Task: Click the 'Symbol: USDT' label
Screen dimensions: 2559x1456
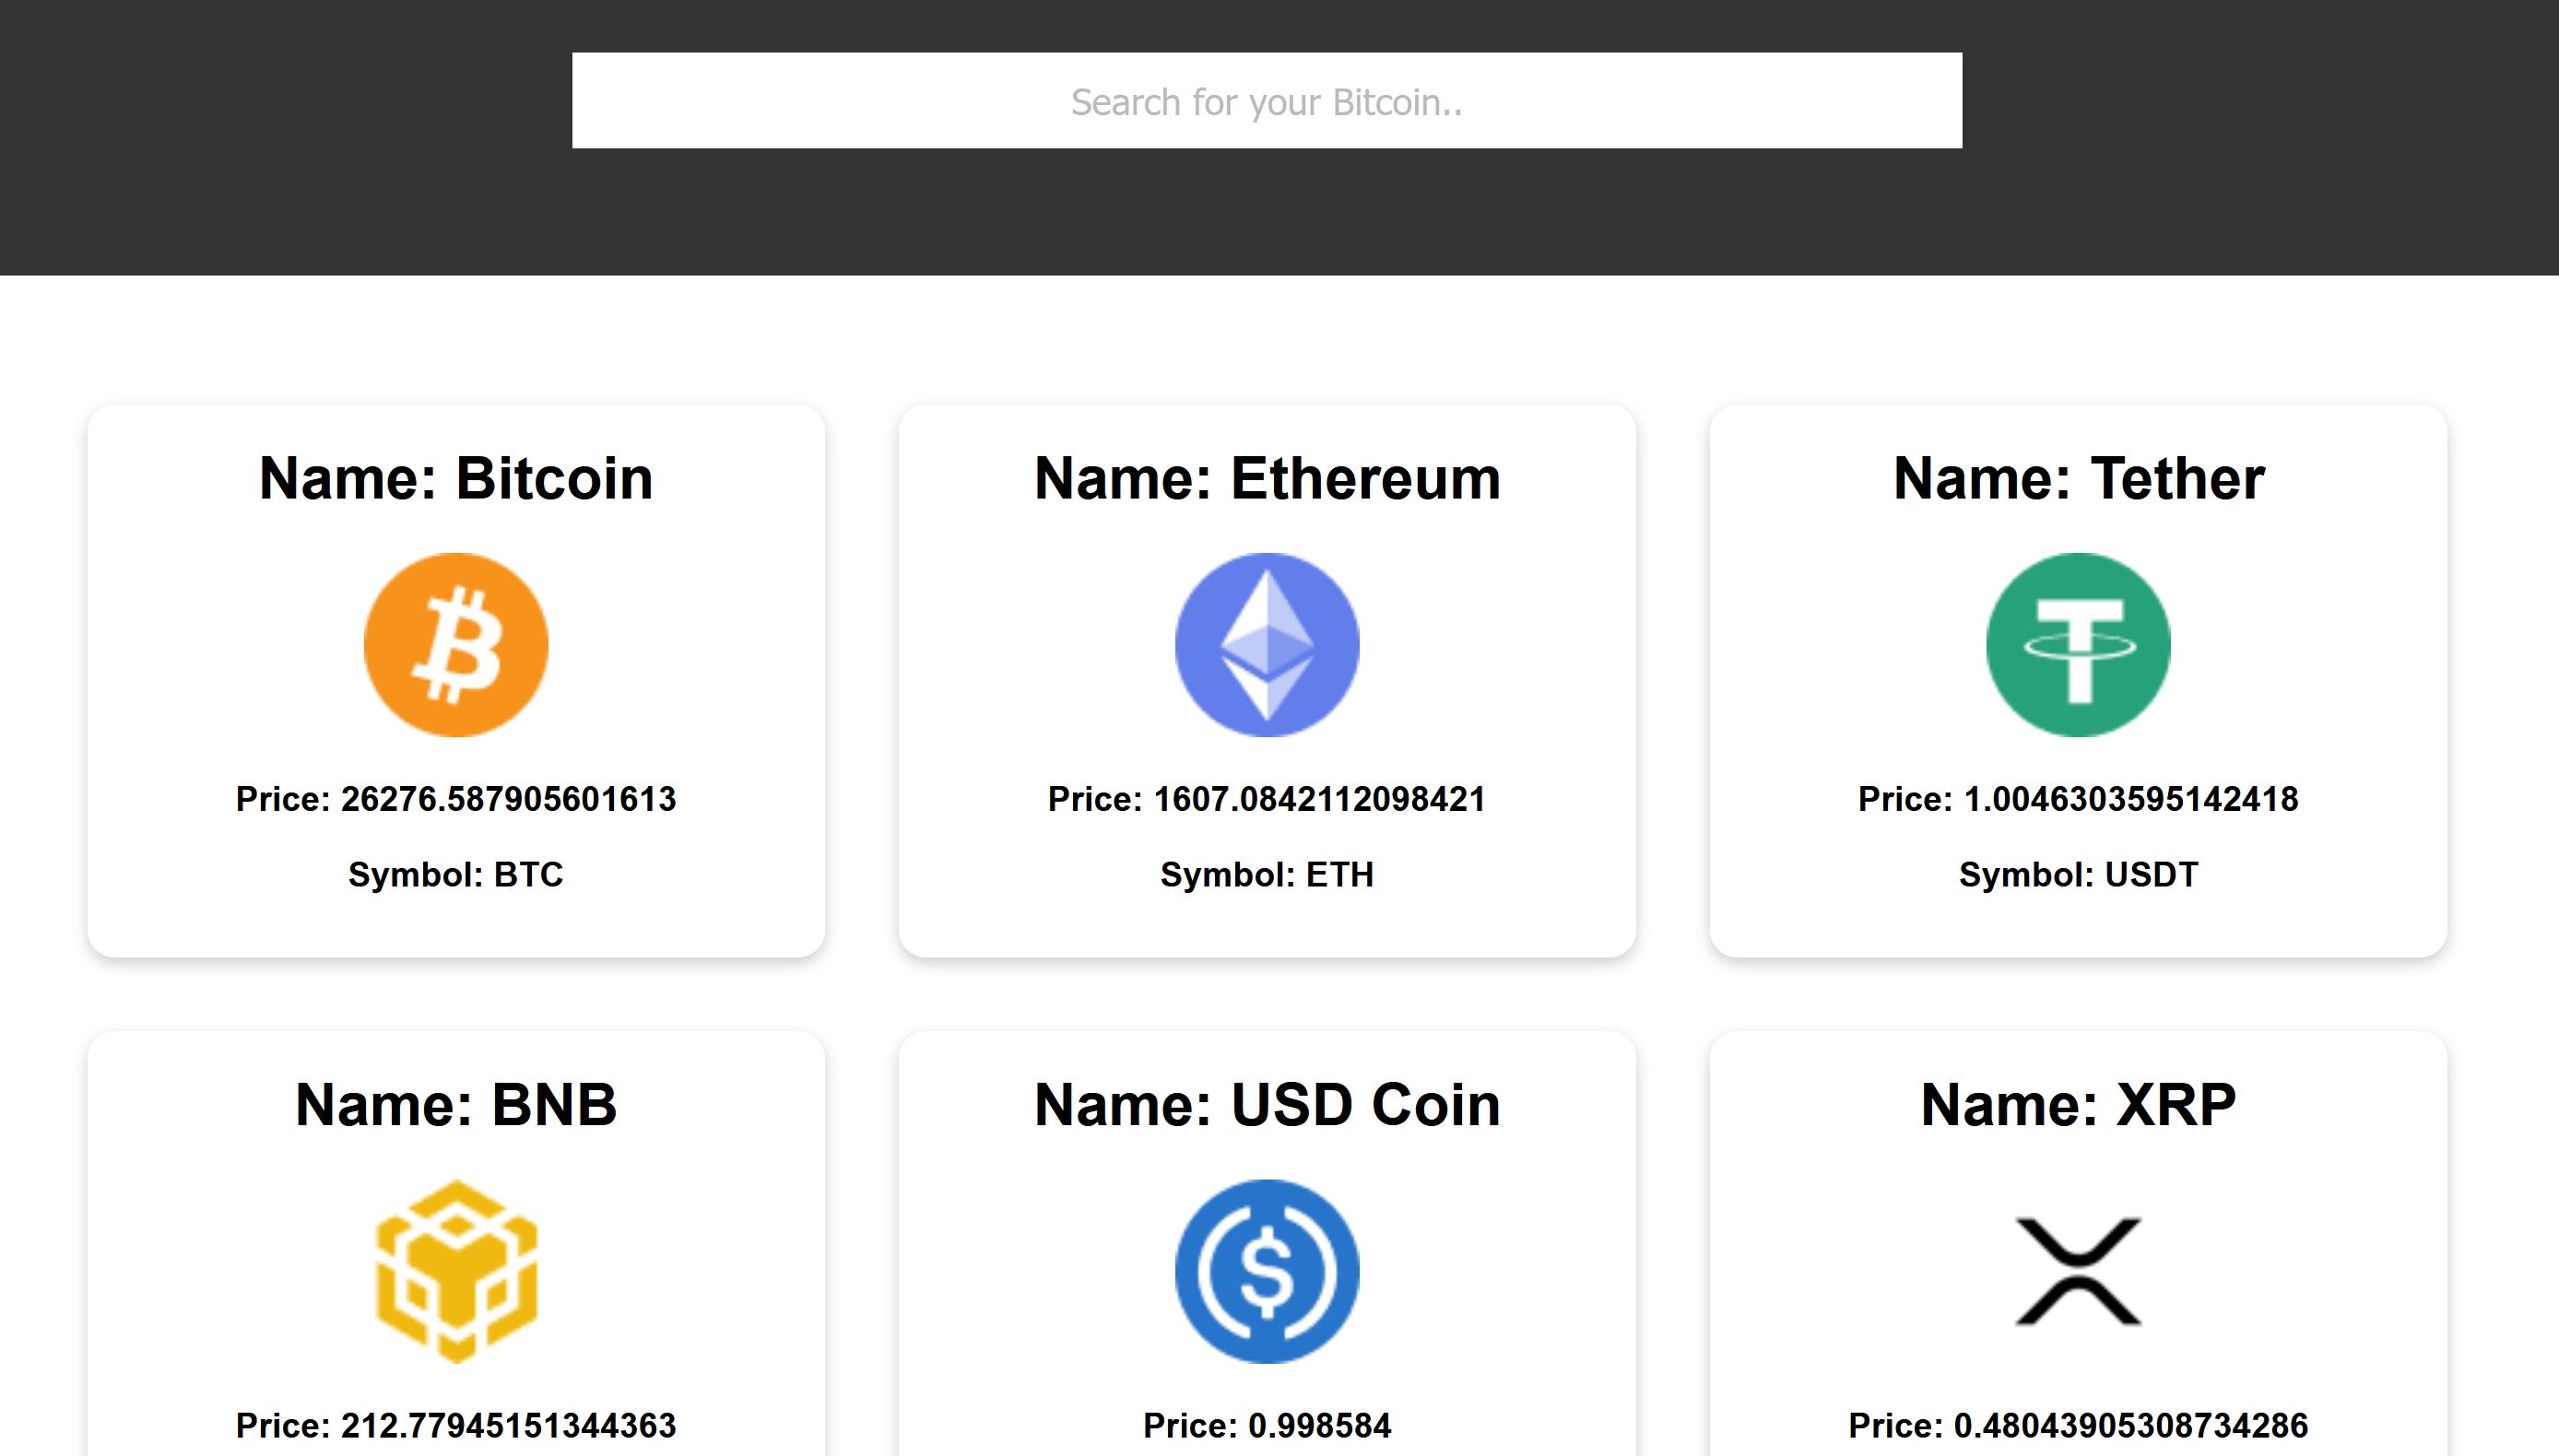Action: point(2078,875)
